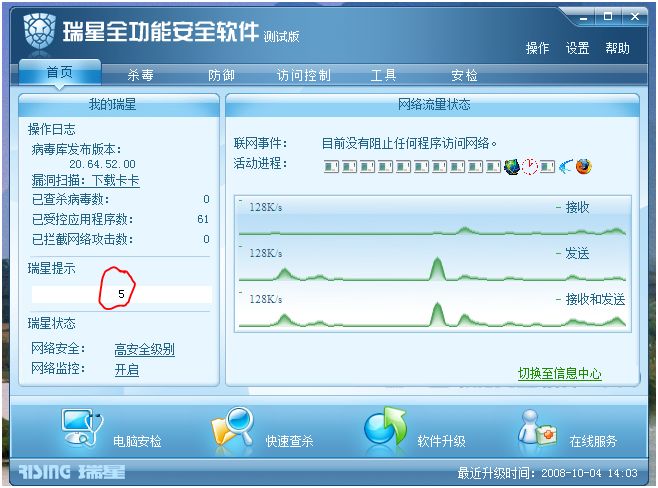
Task: Open the 杀毒 tab
Action: click(141, 75)
